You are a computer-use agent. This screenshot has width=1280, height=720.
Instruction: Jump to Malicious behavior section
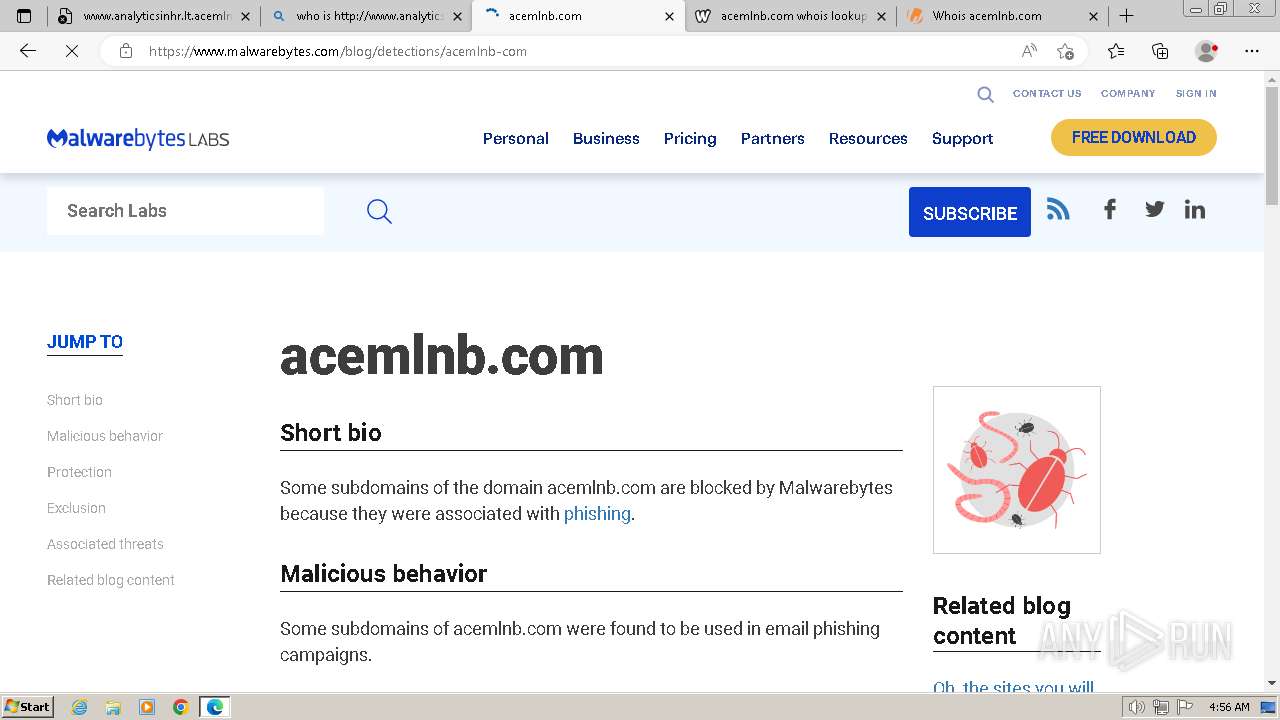click(x=105, y=436)
